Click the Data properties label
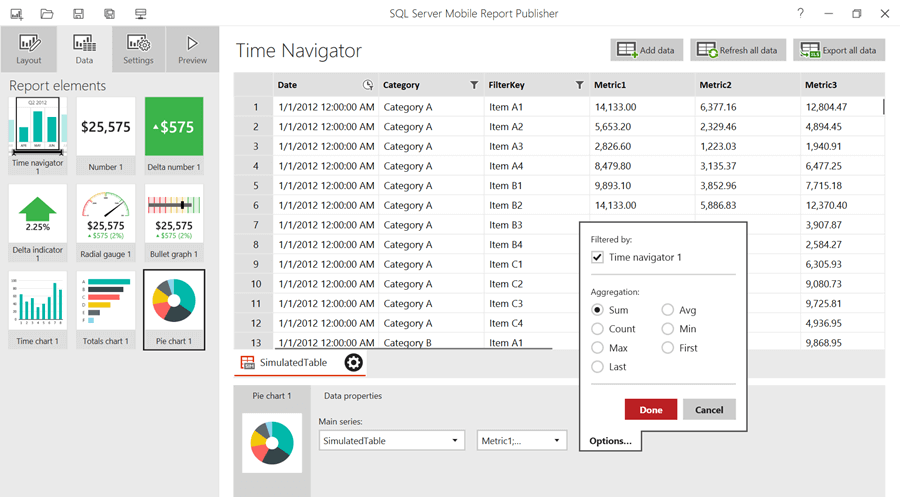 (353, 396)
